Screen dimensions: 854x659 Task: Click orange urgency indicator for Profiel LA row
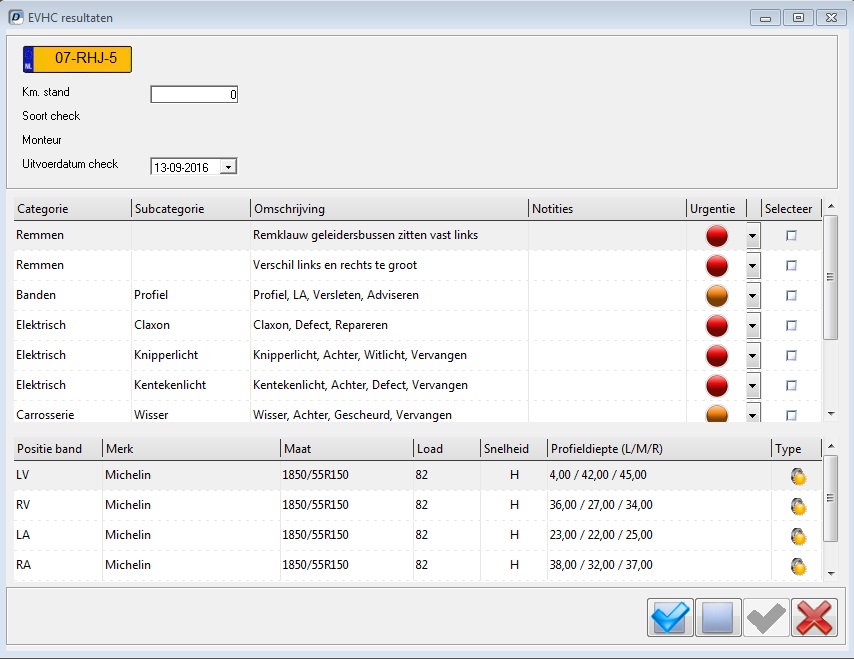pos(717,296)
